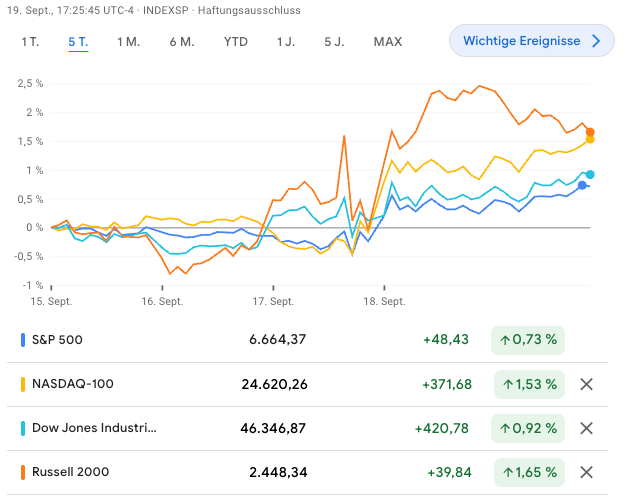Screen dimensions: 627x500
Task: Select the 5 J. range tab
Action: coord(334,42)
